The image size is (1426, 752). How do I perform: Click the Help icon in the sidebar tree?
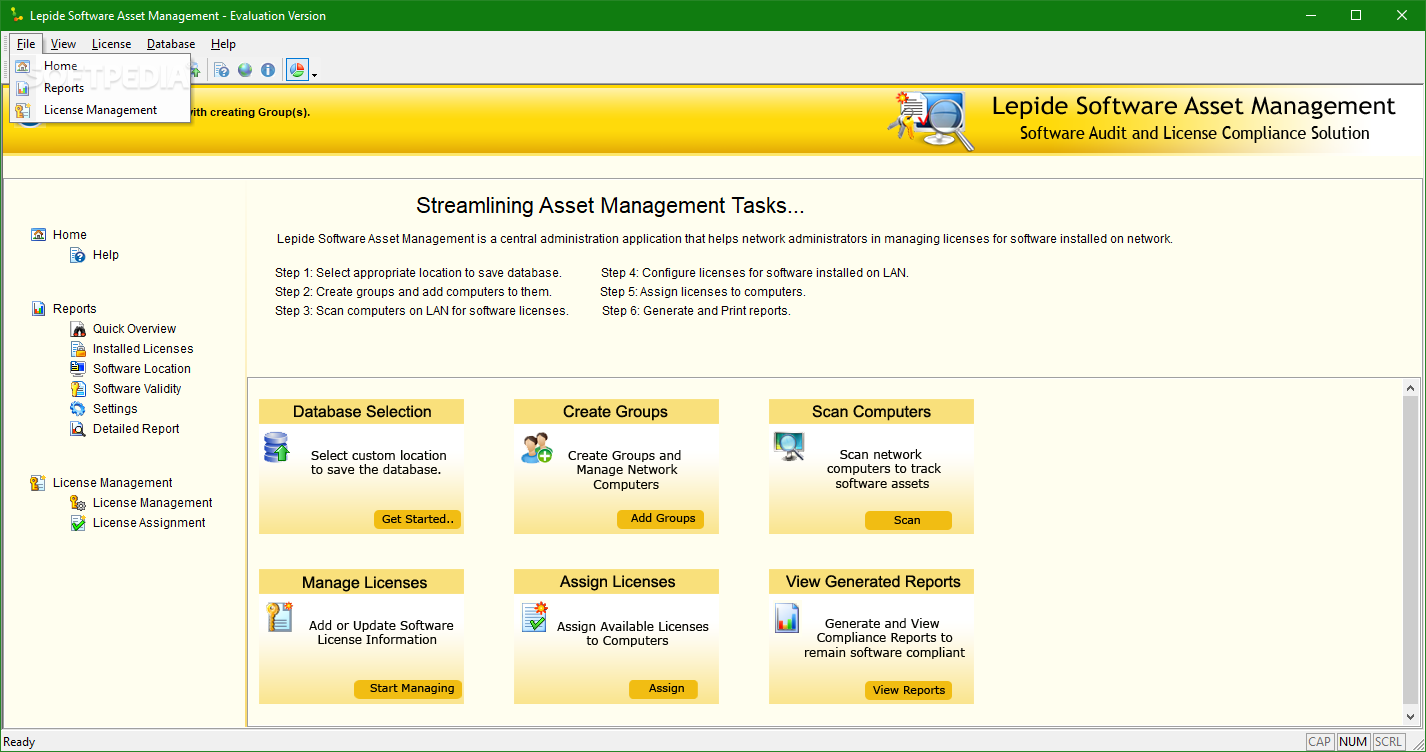tap(77, 255)
